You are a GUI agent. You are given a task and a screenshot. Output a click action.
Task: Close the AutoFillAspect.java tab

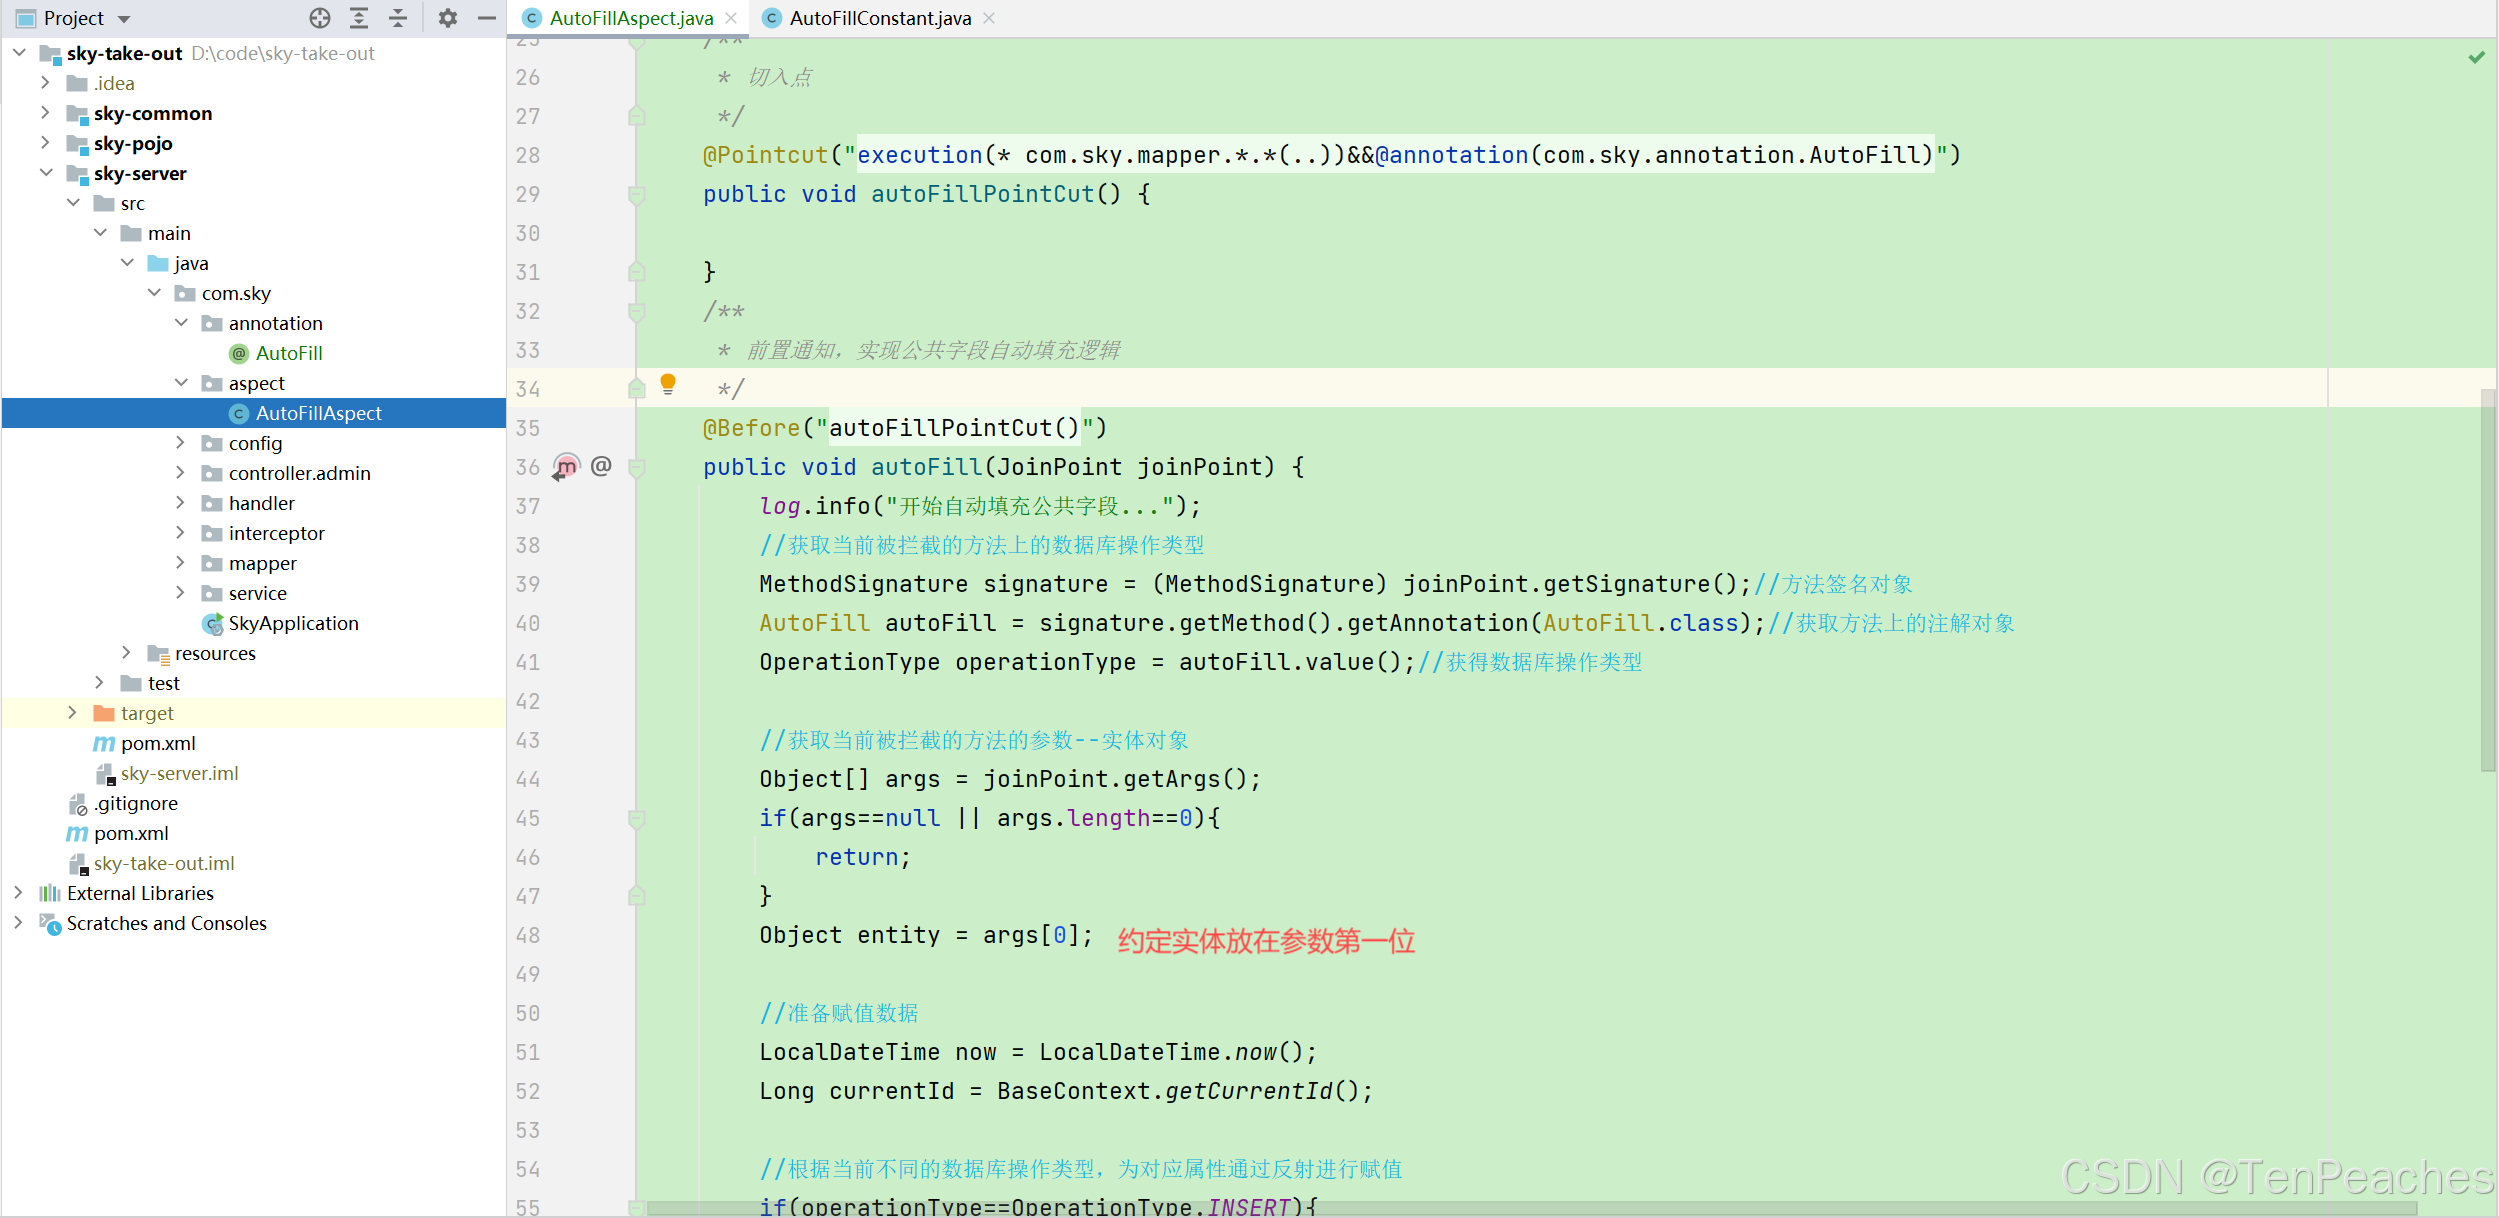732,18
